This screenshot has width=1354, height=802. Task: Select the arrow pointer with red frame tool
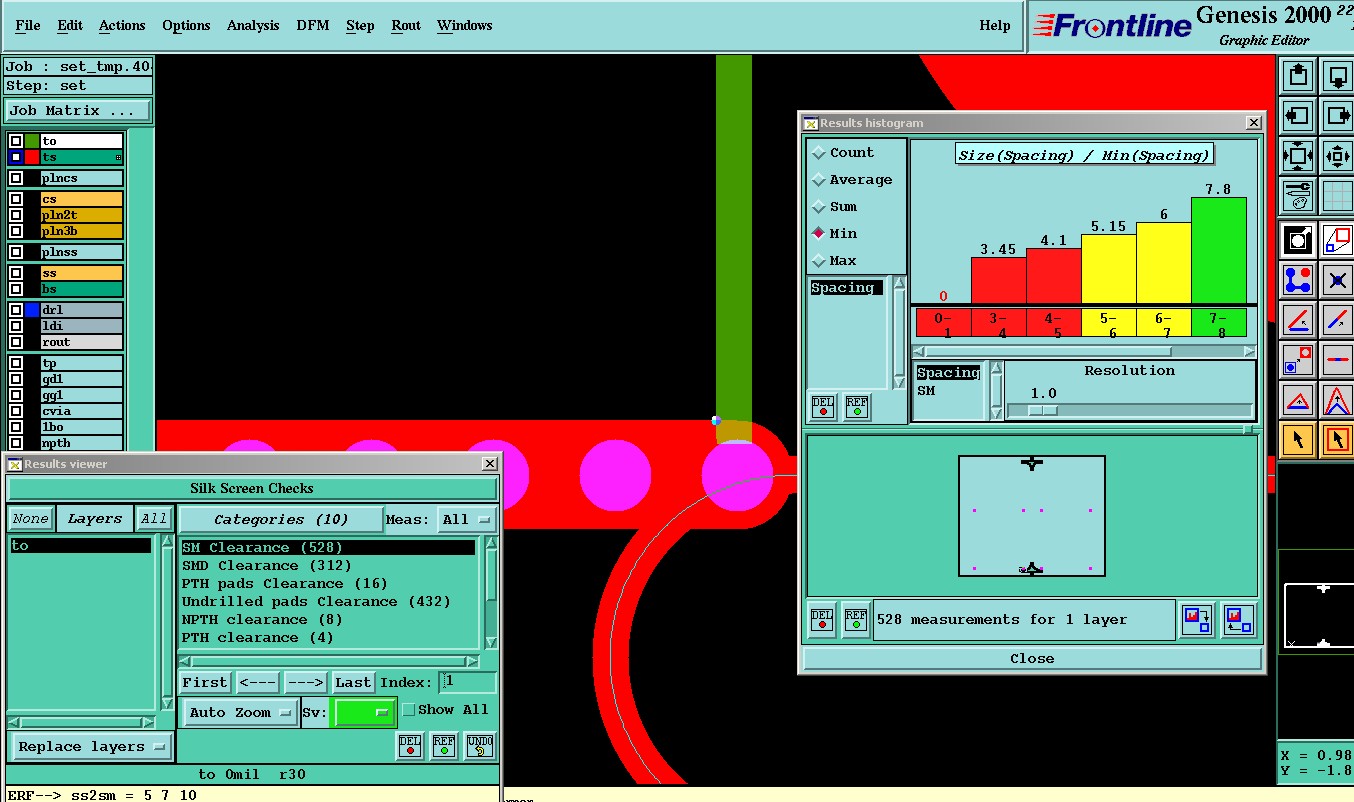1338,440
